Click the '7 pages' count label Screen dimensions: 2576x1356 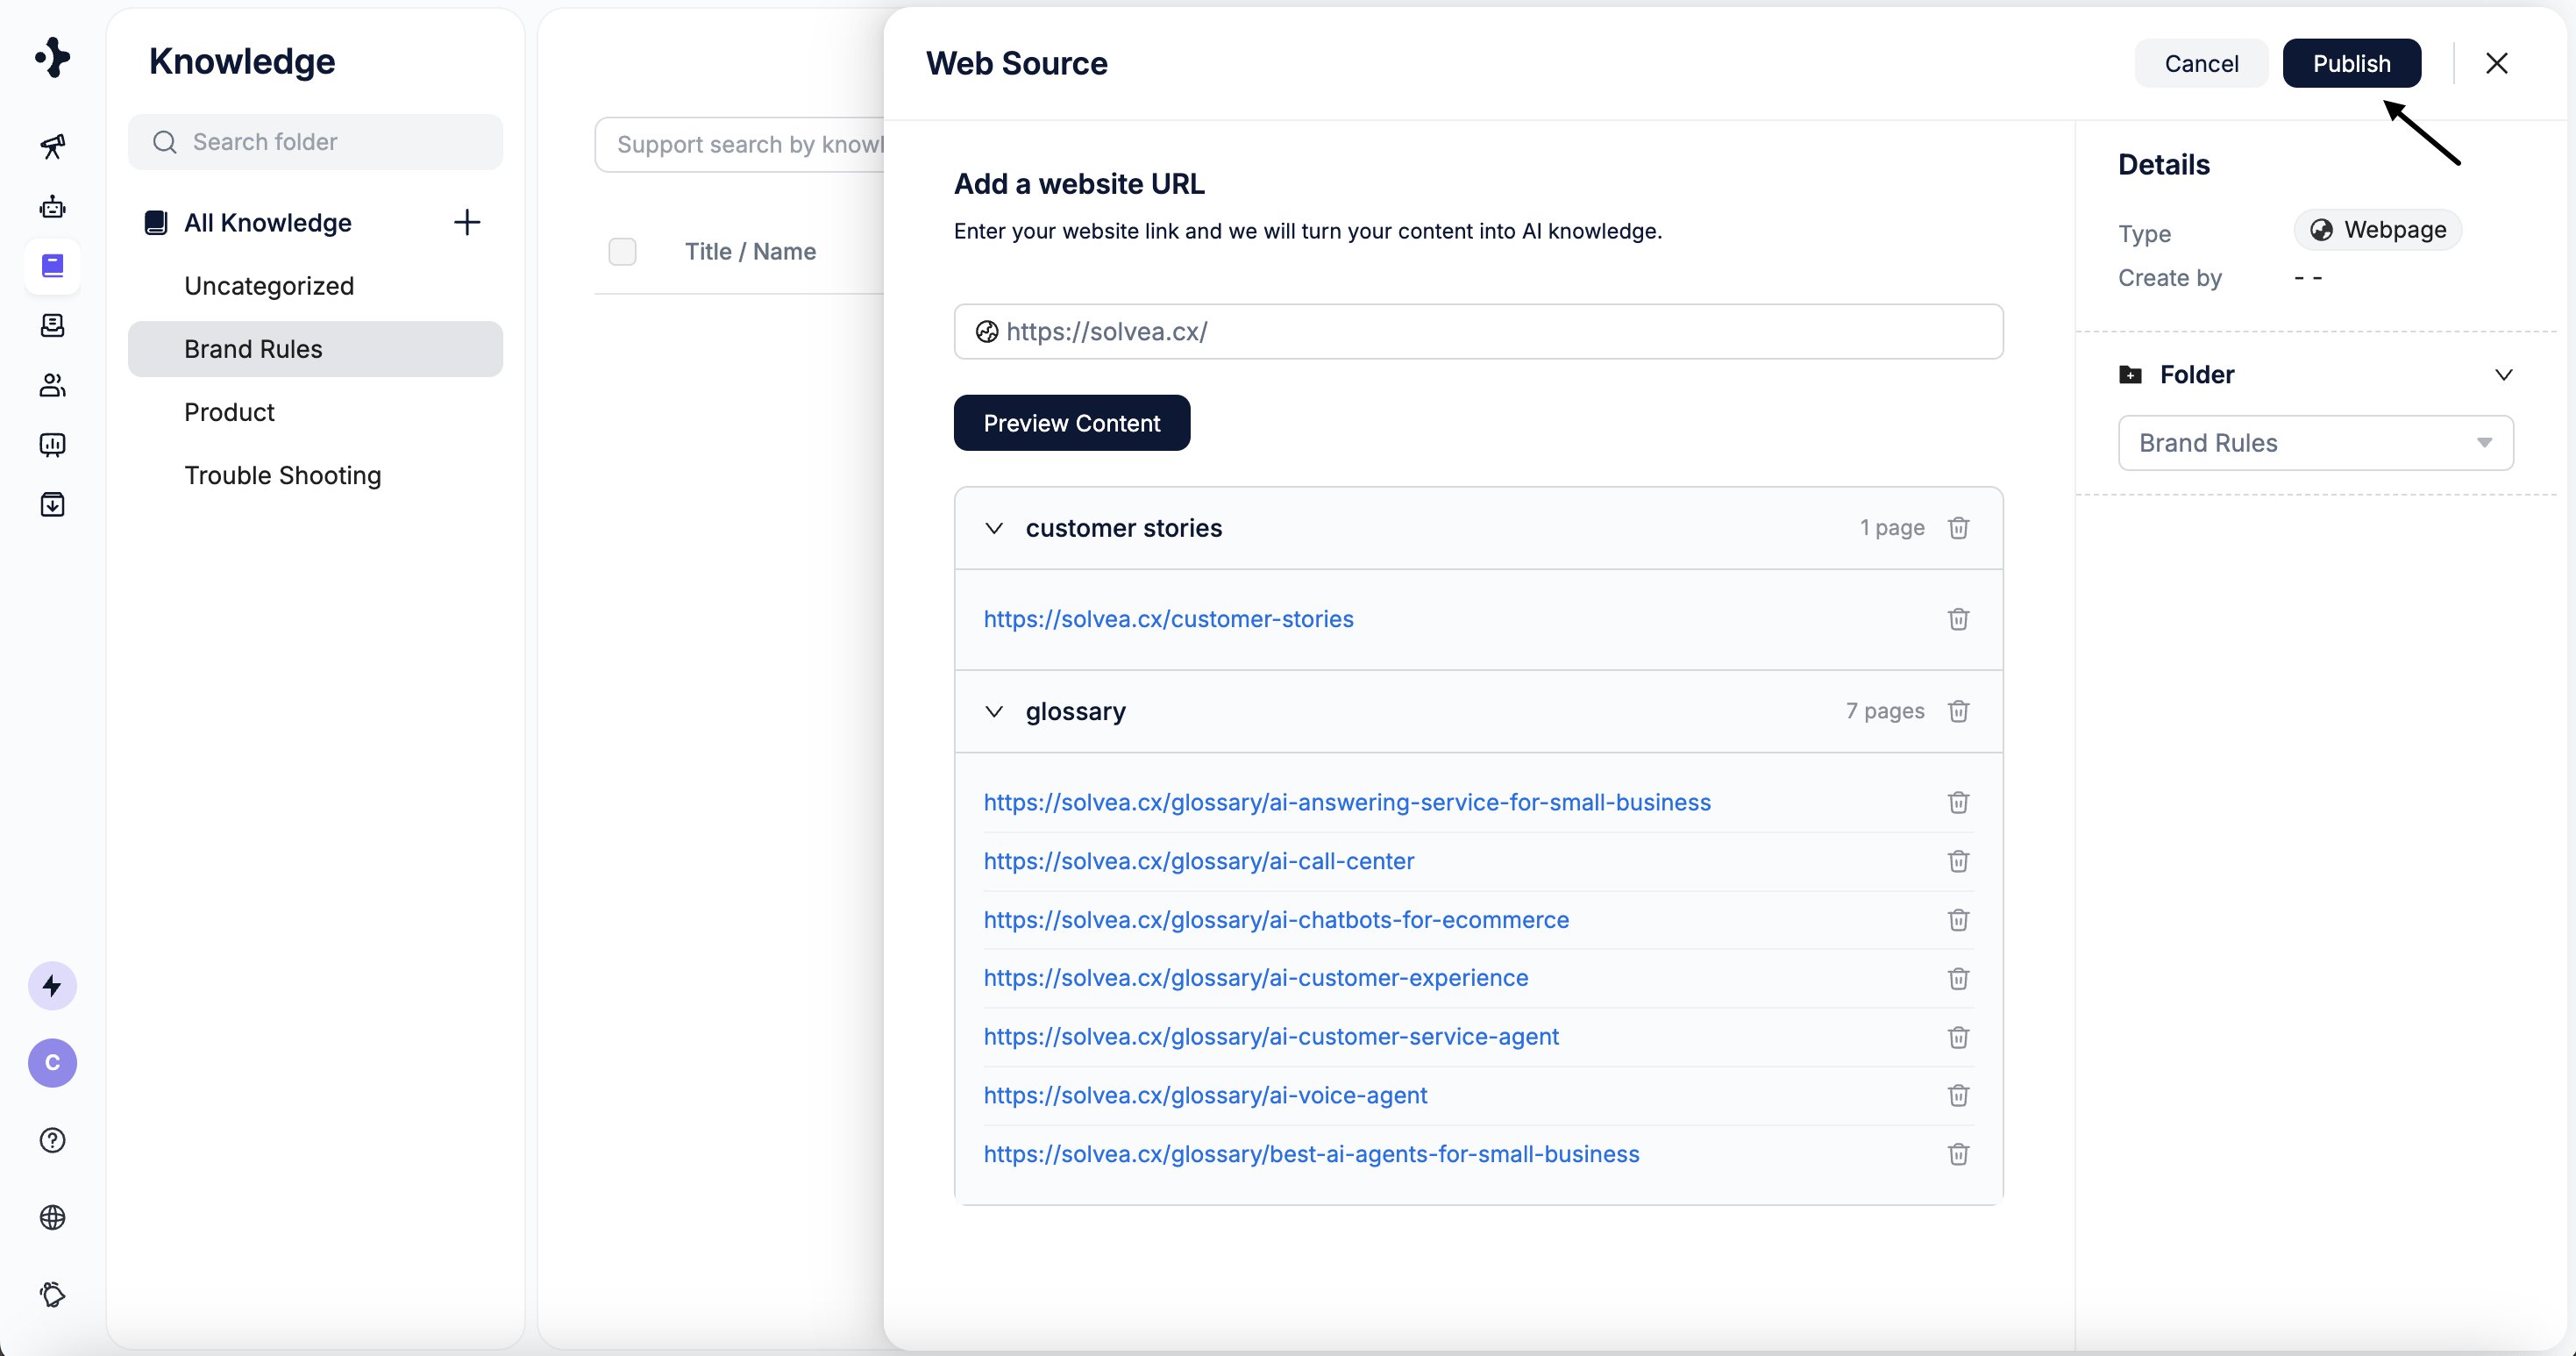[1885, 711]
